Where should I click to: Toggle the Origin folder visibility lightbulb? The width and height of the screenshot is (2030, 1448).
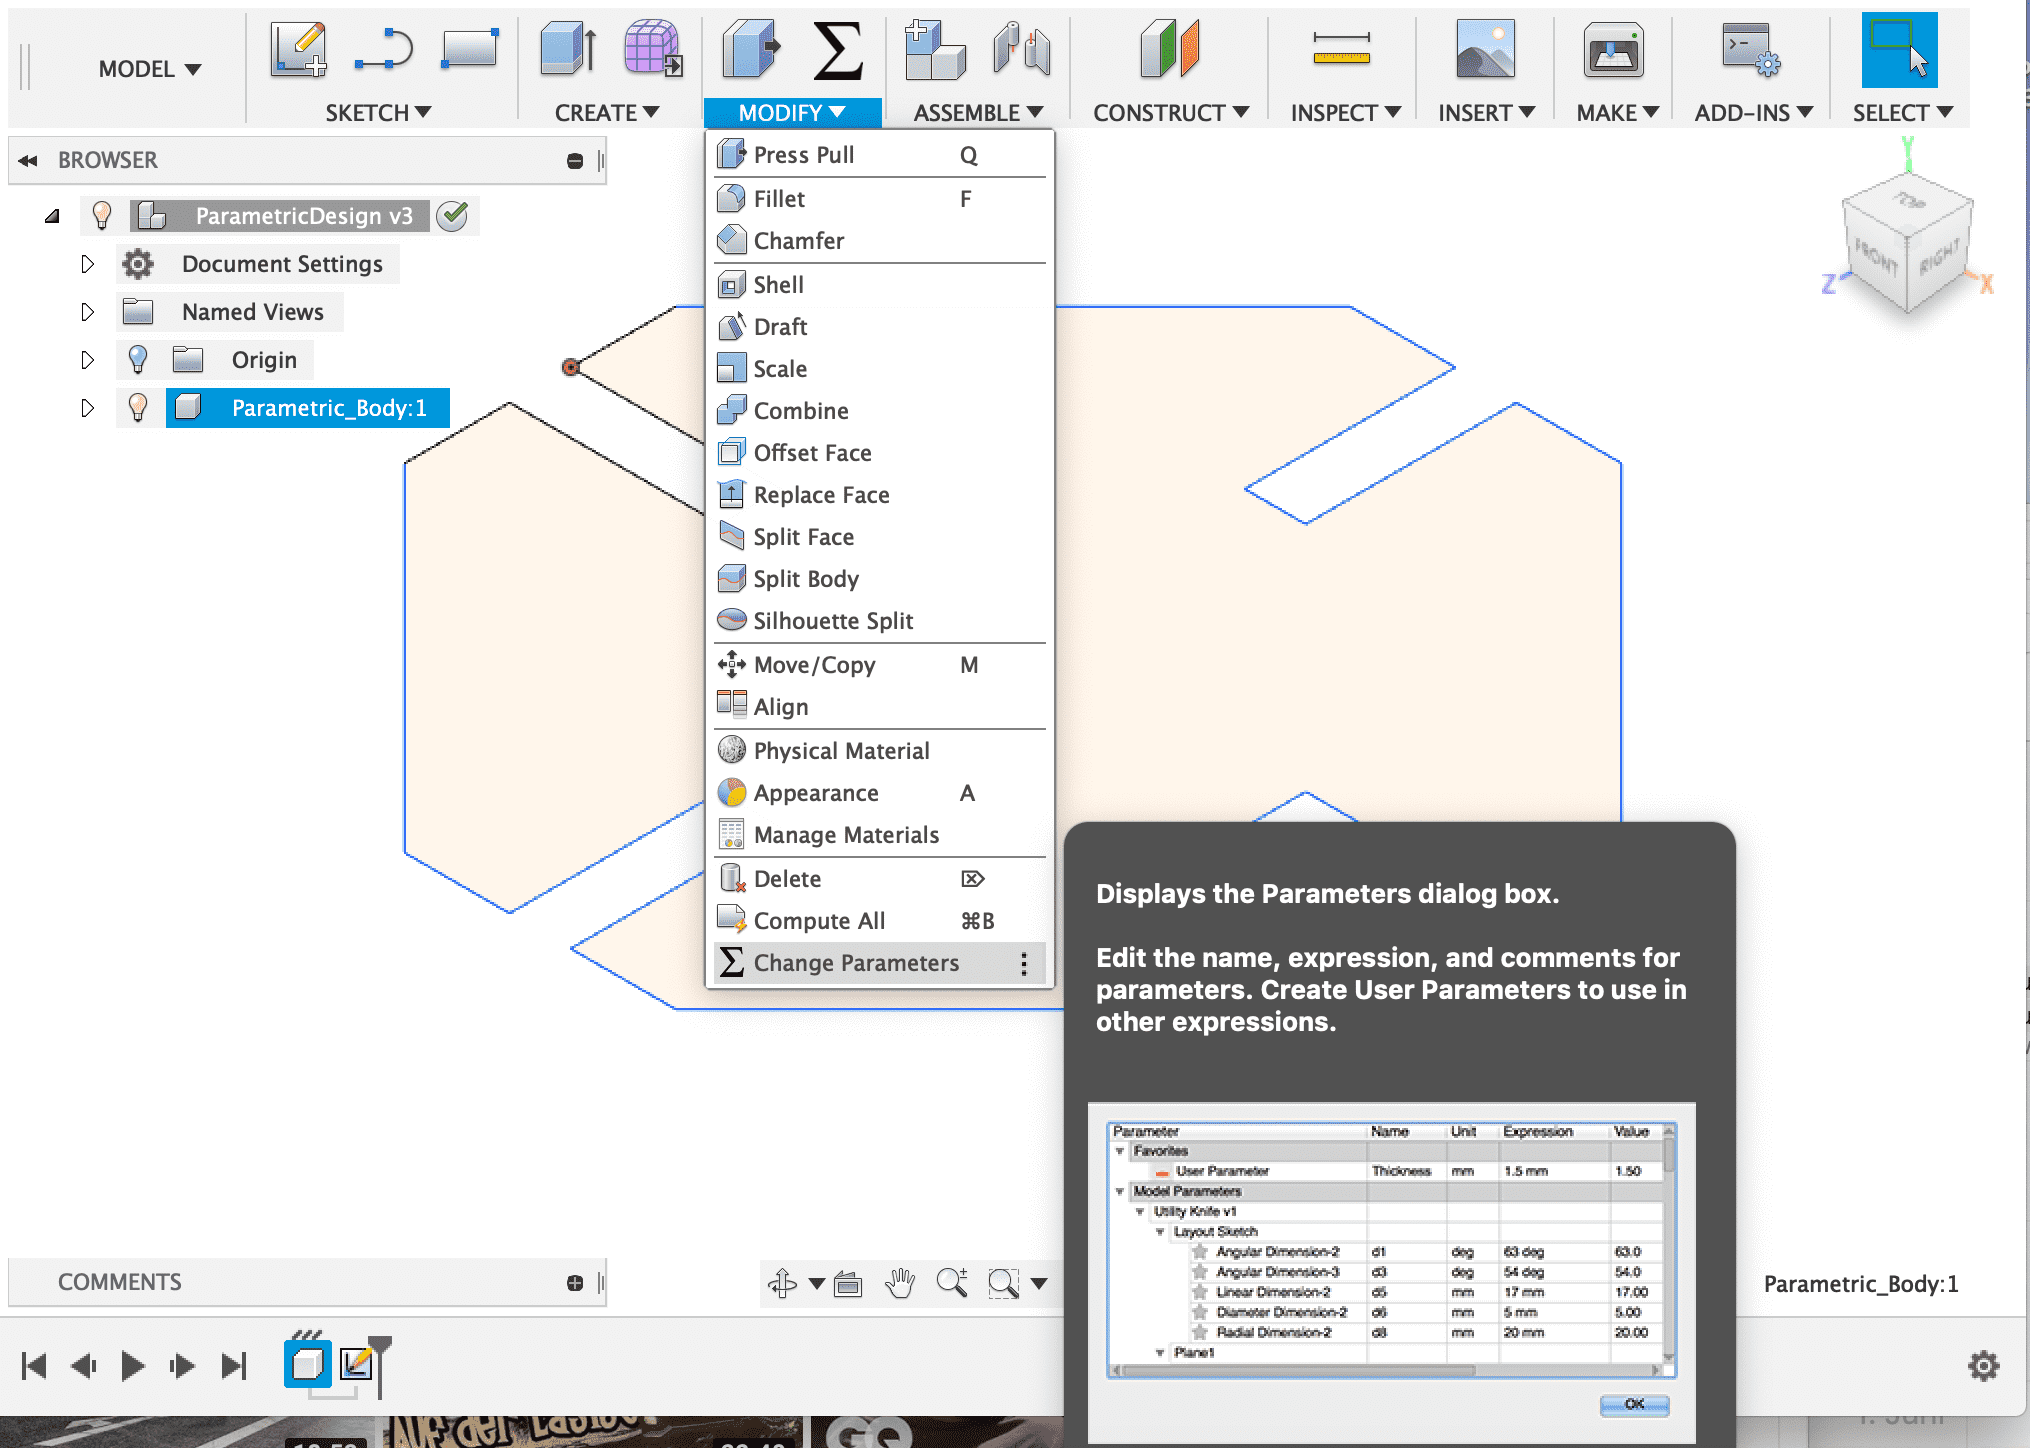coord(138,360)
